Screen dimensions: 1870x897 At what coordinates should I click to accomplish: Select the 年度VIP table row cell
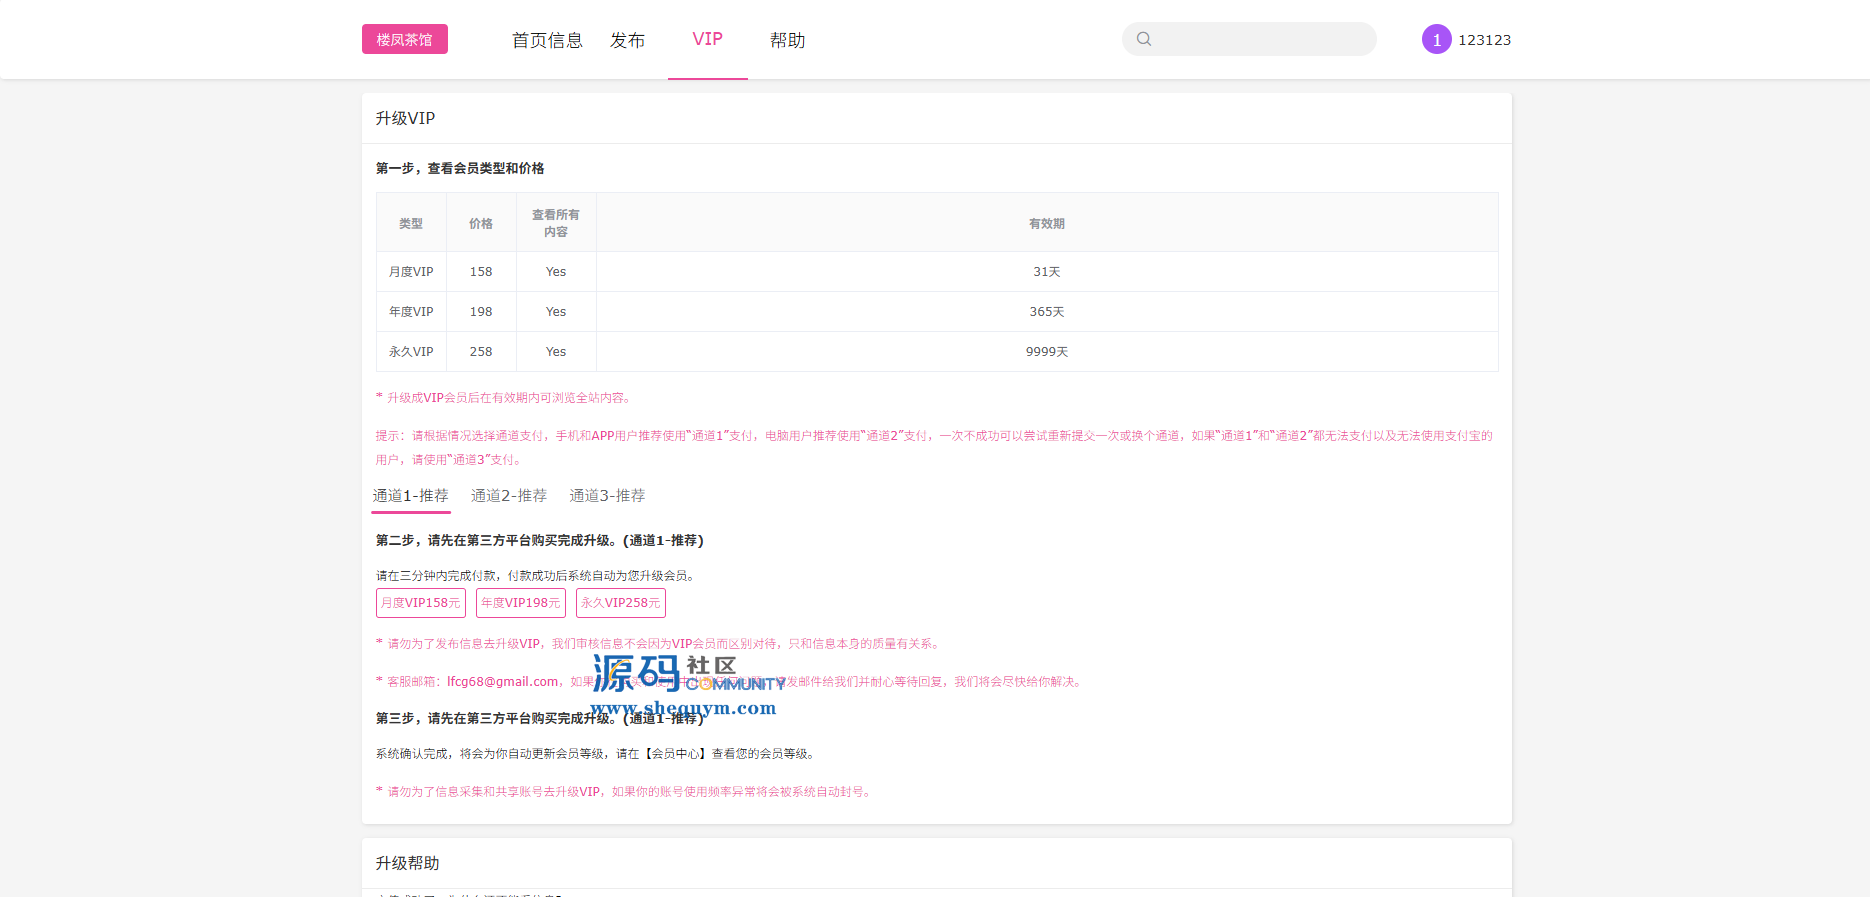click(x=411, y=312)
